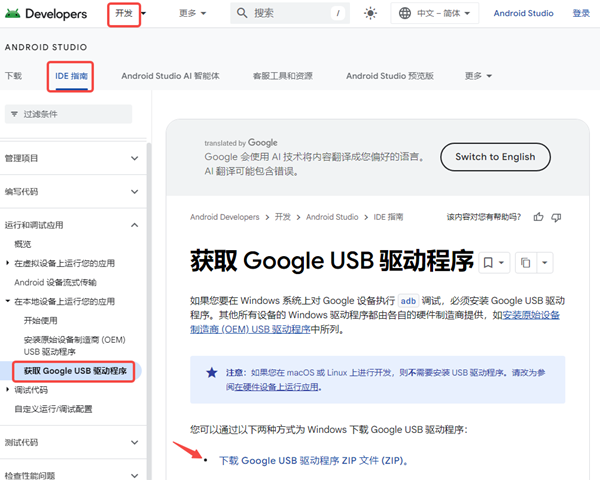Viewport: 600px width, 480px height.
Task: Expand 在虚拟设备上运行您的应用 tree item
Action: coord(7,263)
